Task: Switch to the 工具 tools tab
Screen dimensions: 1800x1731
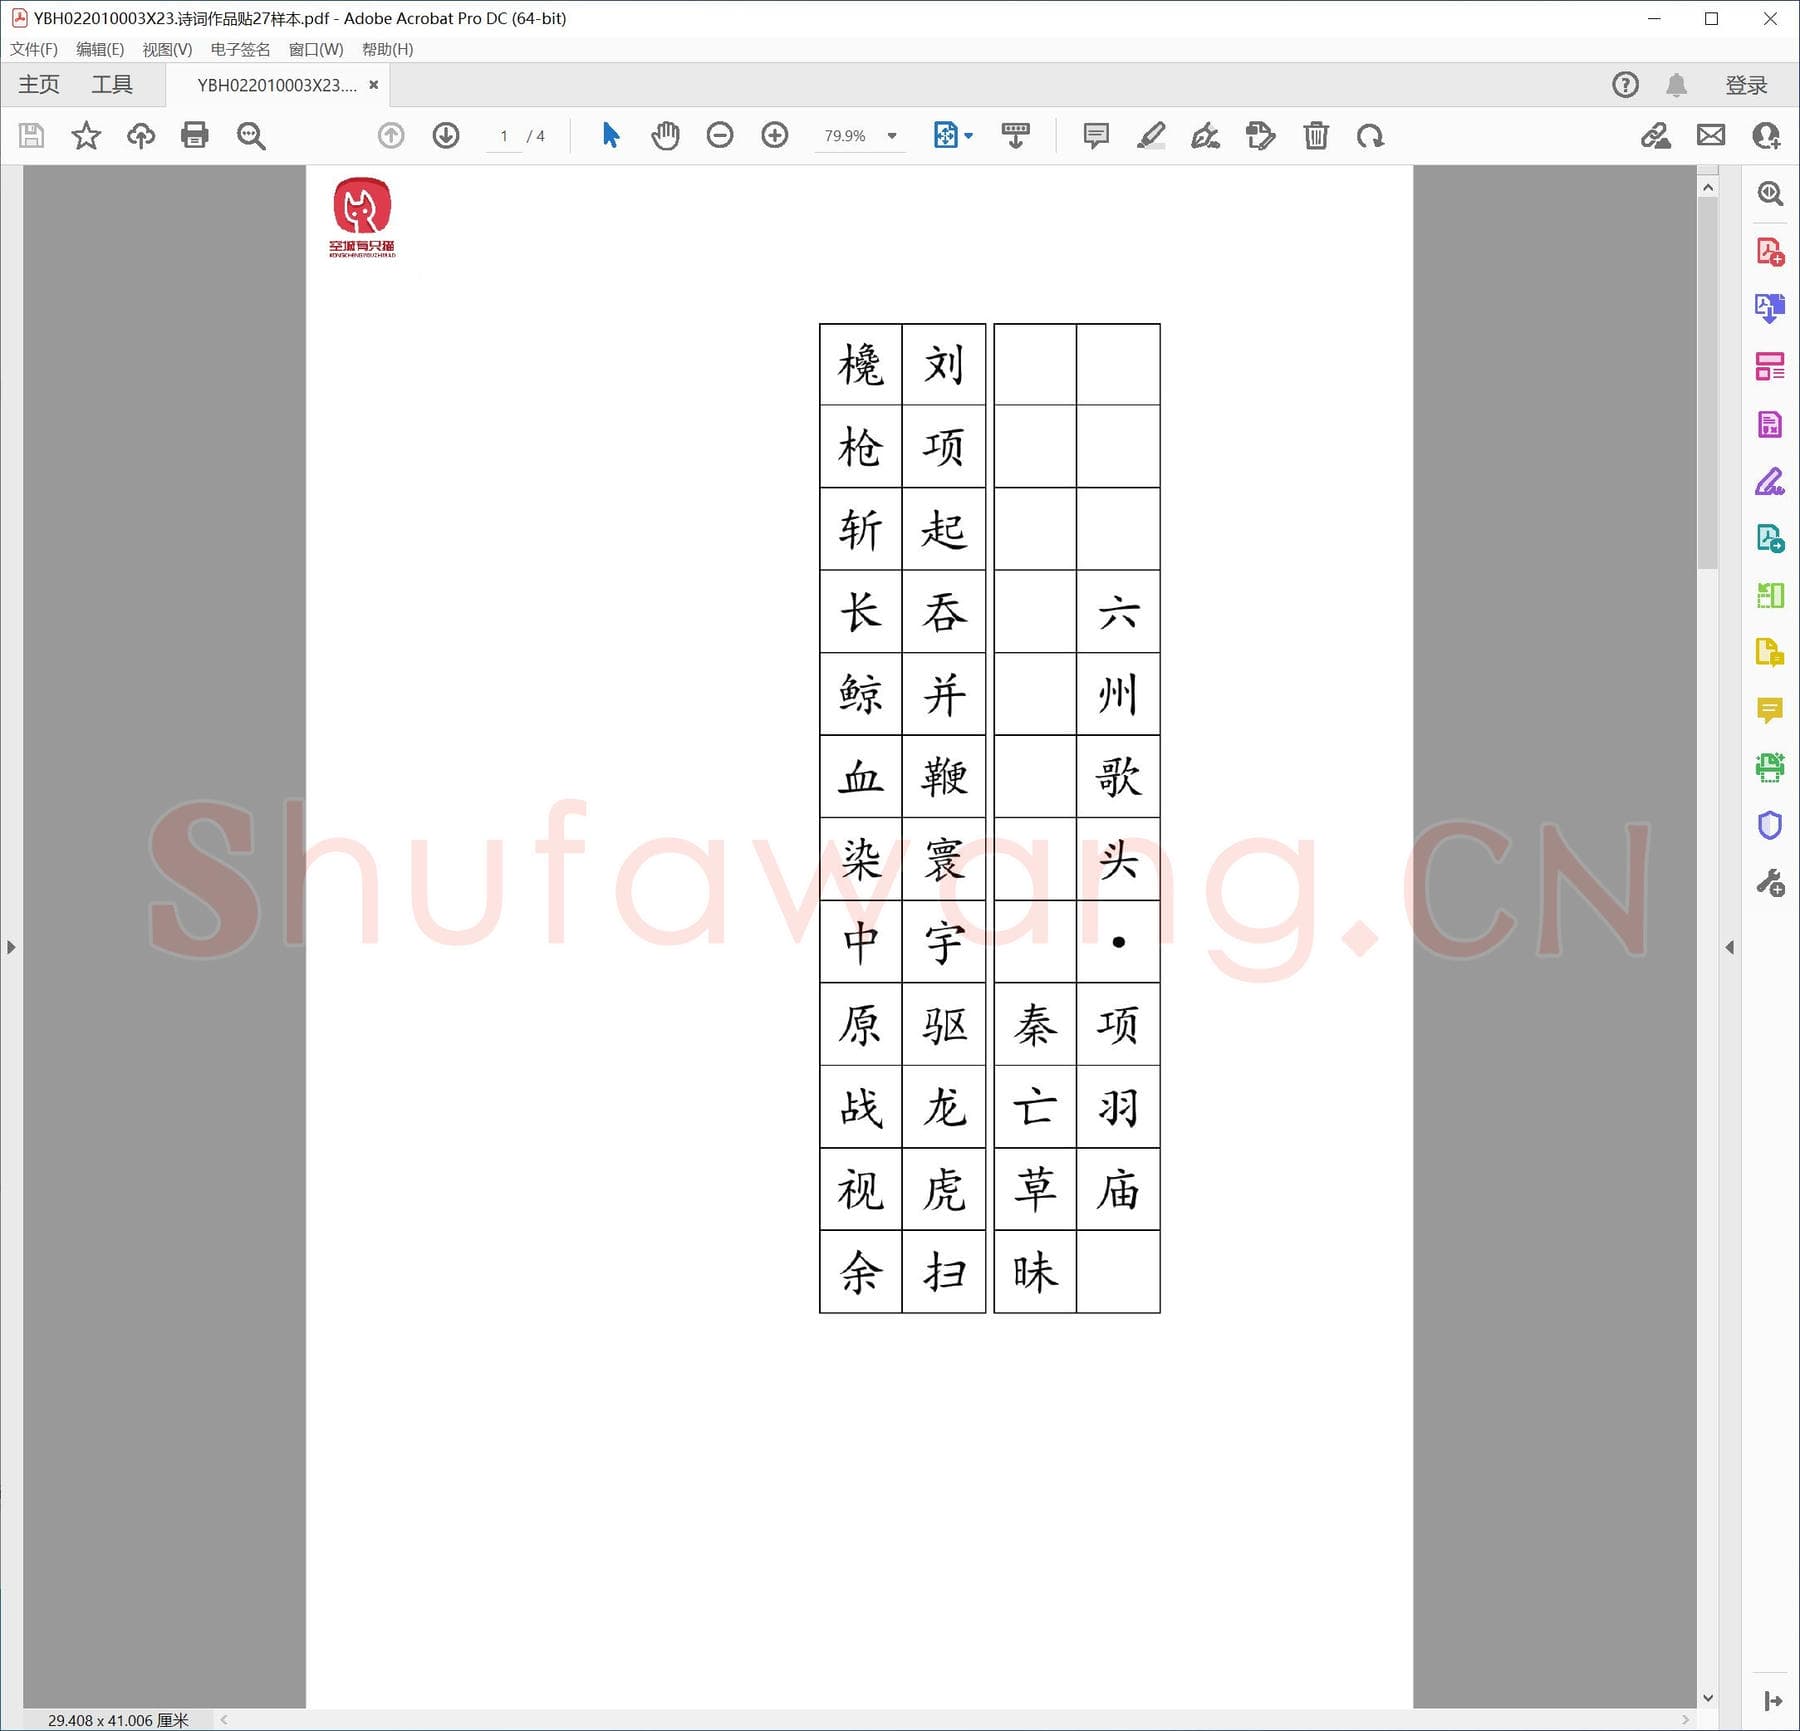Action: 112,85
